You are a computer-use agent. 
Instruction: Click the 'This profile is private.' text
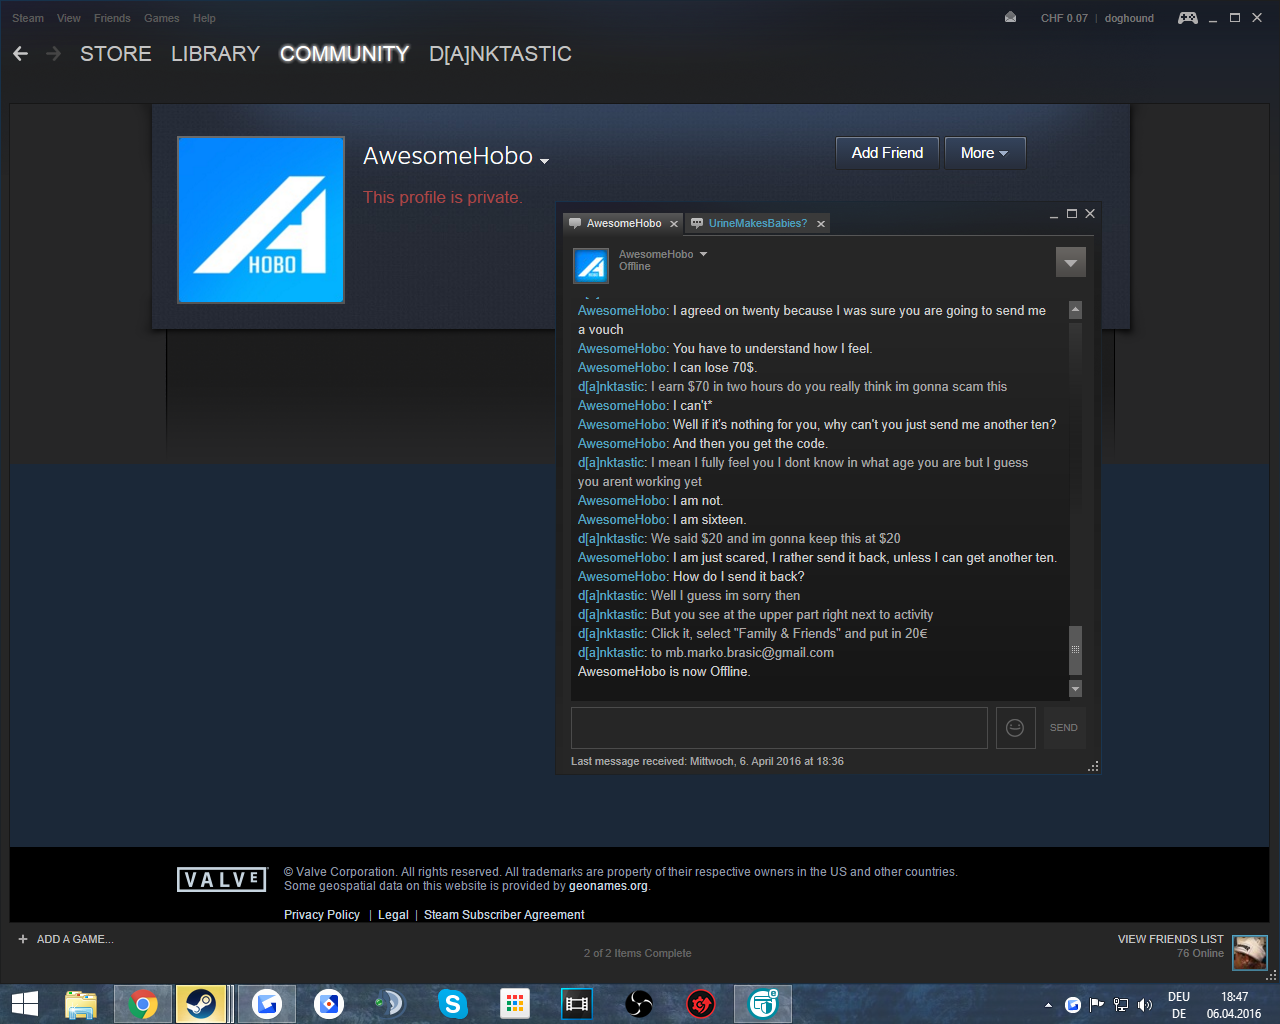(442, 197)
